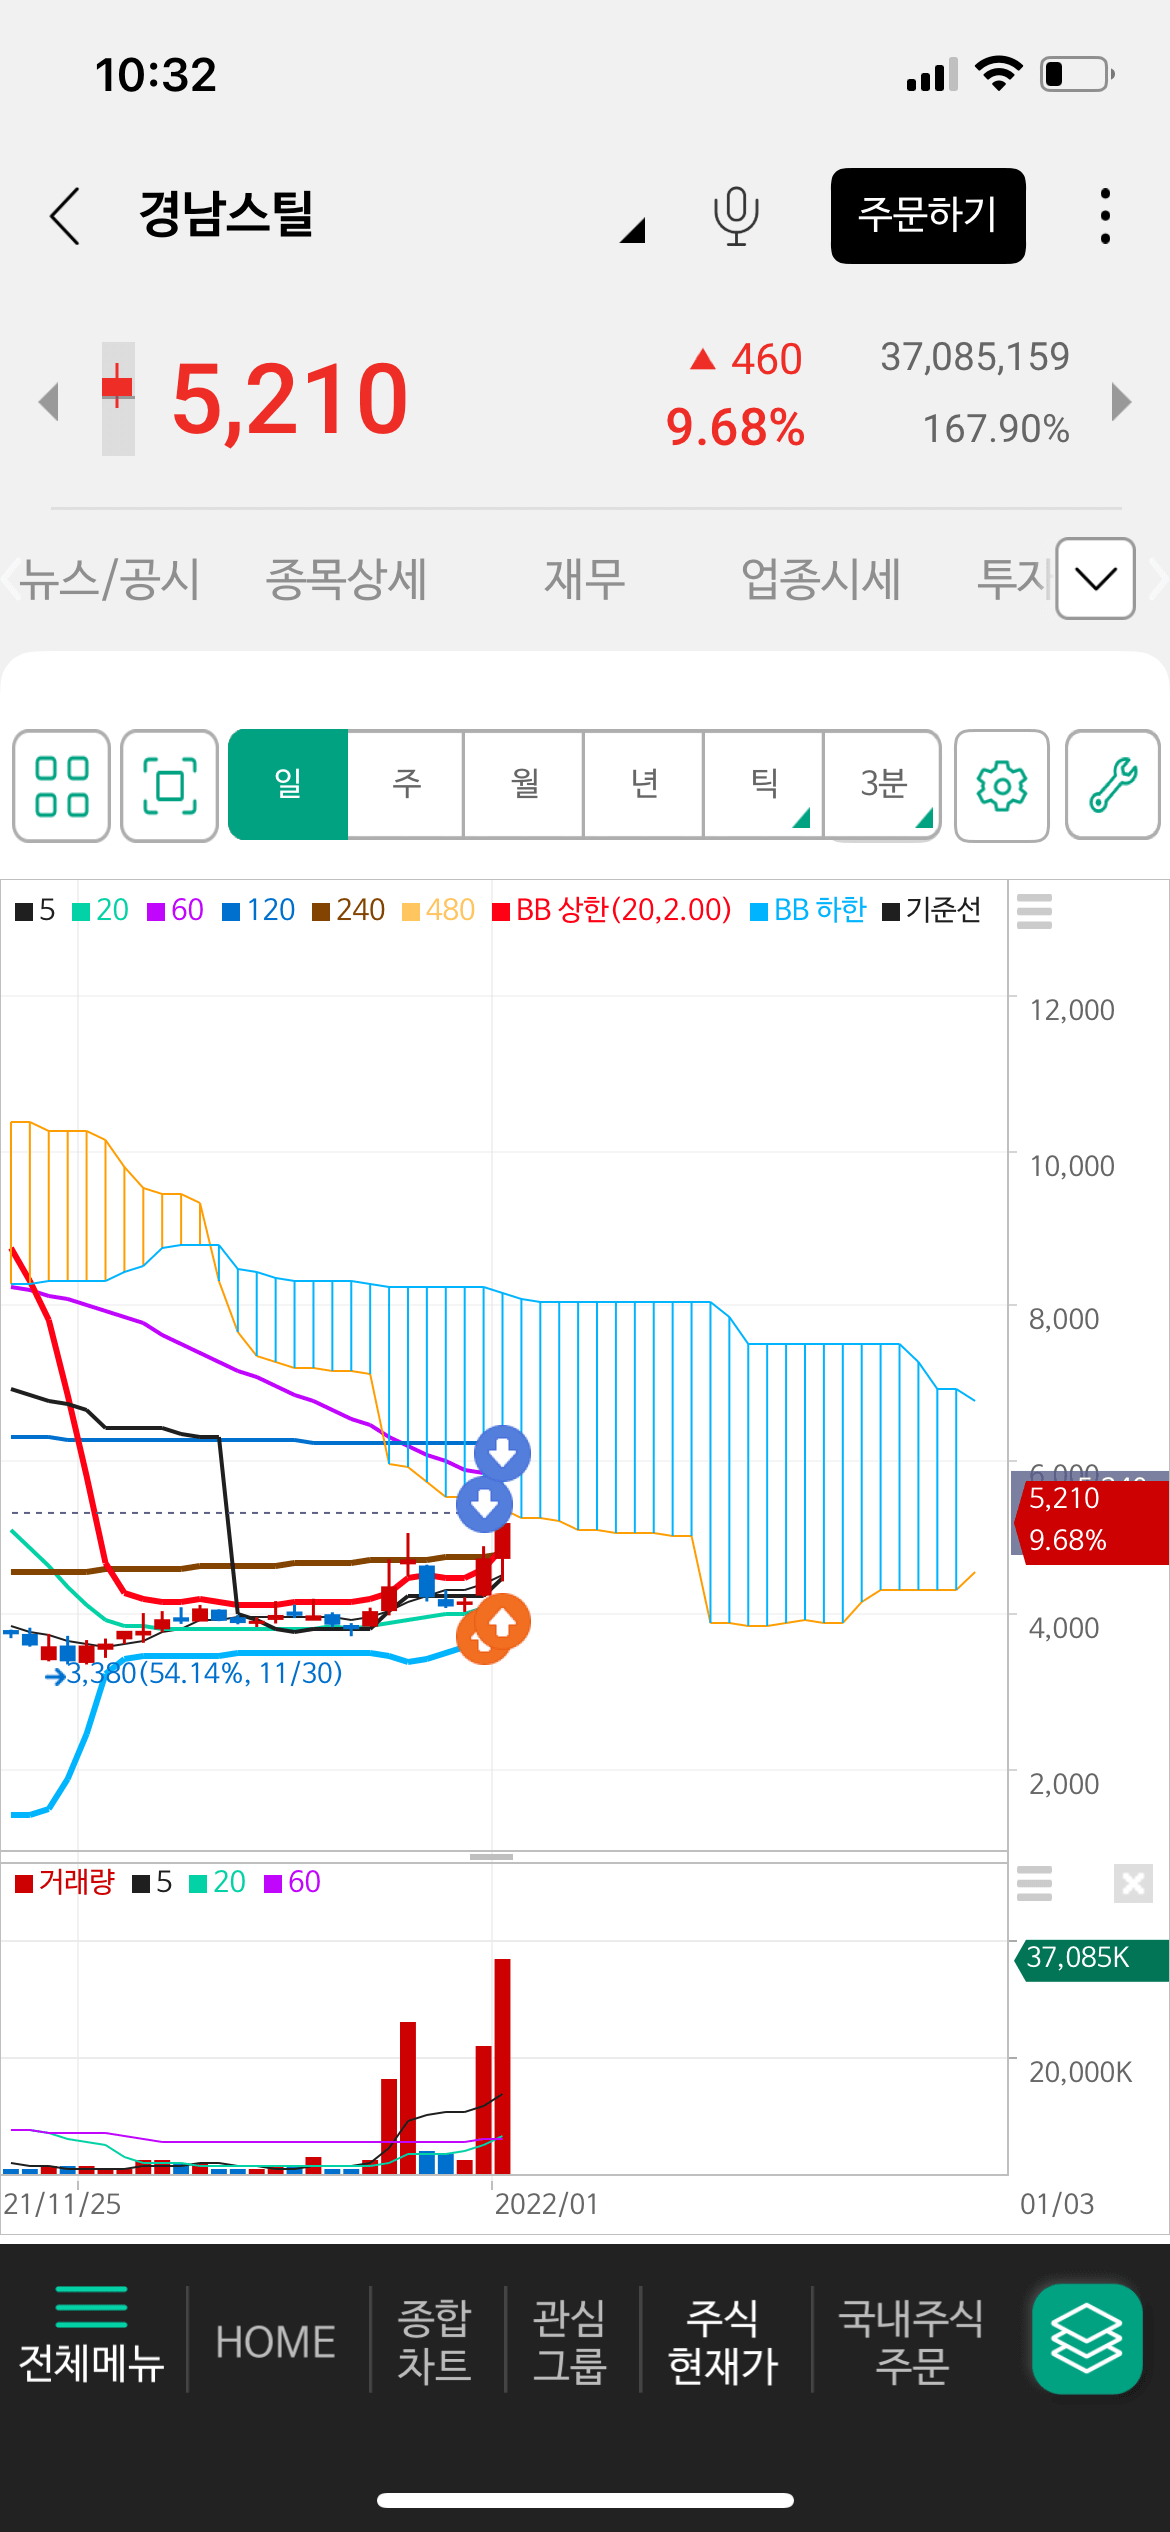1170x2532 pixels.
Task: Select the 주 weekly chart period
Action: point(406,784)
